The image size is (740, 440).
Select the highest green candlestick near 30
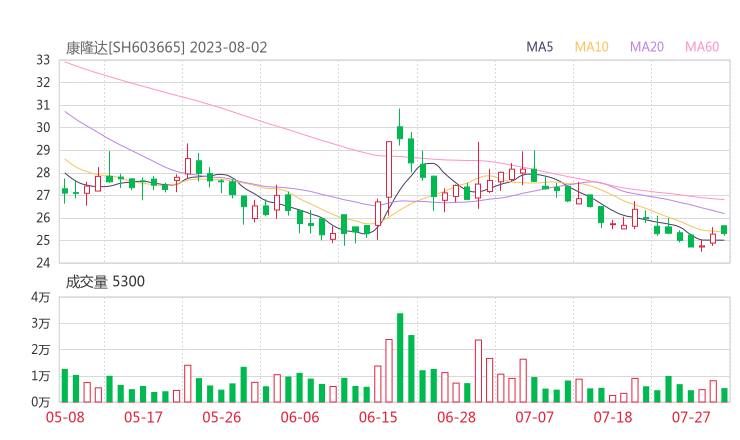400,132
